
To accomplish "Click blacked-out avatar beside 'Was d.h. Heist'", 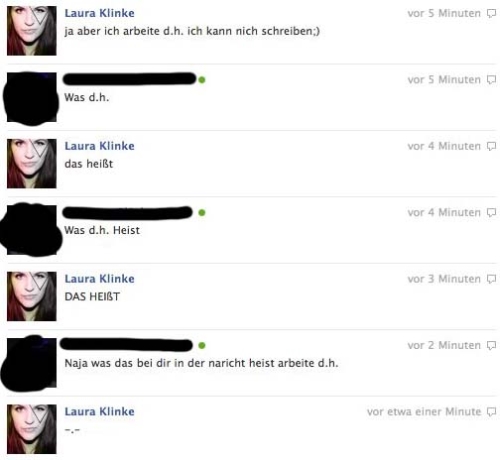I will [31, 230].
